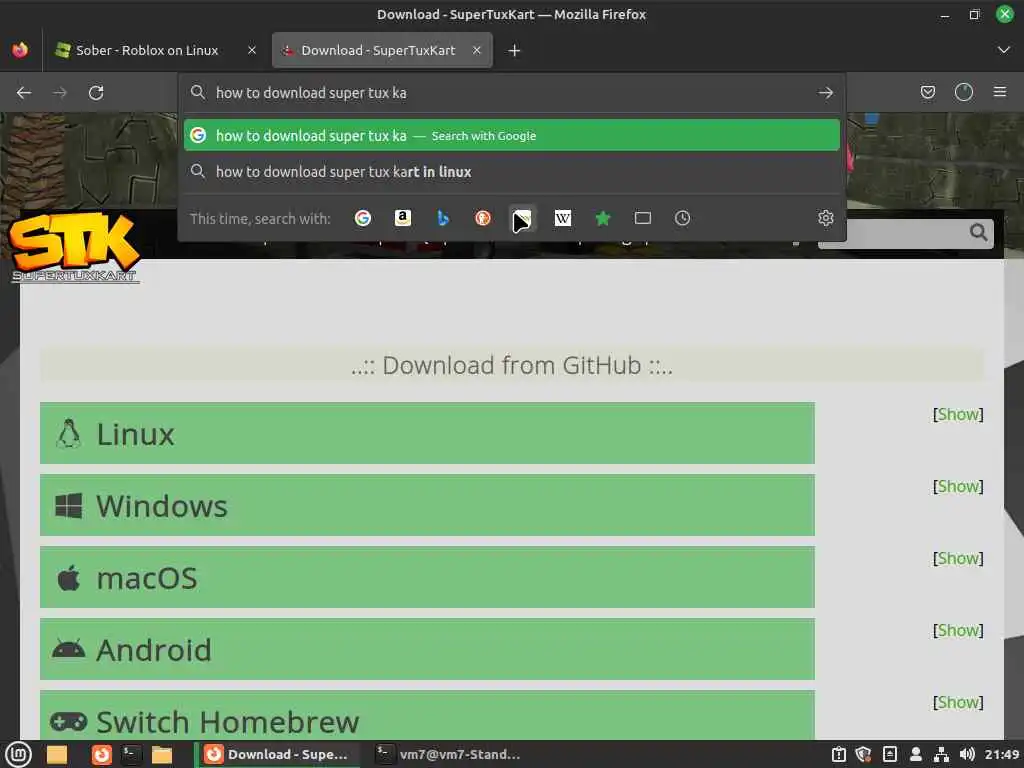Launch Firefox from taskbar launcher
This screenshot has width=1024, height=768.
101,754
